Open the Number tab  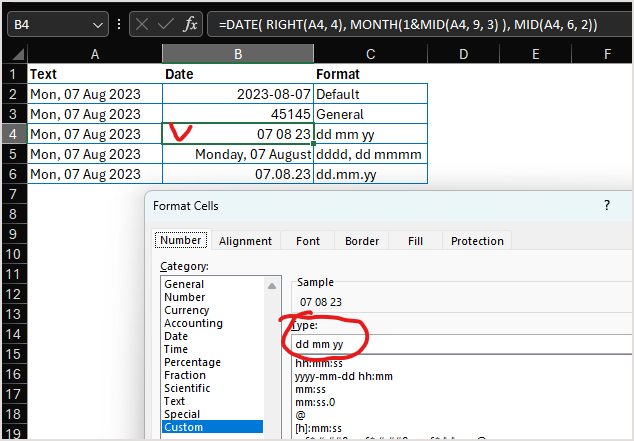pos(181,240)
